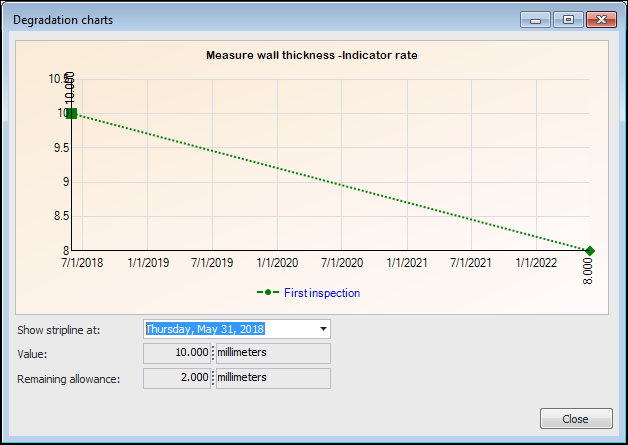Click the 7/1/2018 axis label
The image size is (628, 445).
[82, 263]
